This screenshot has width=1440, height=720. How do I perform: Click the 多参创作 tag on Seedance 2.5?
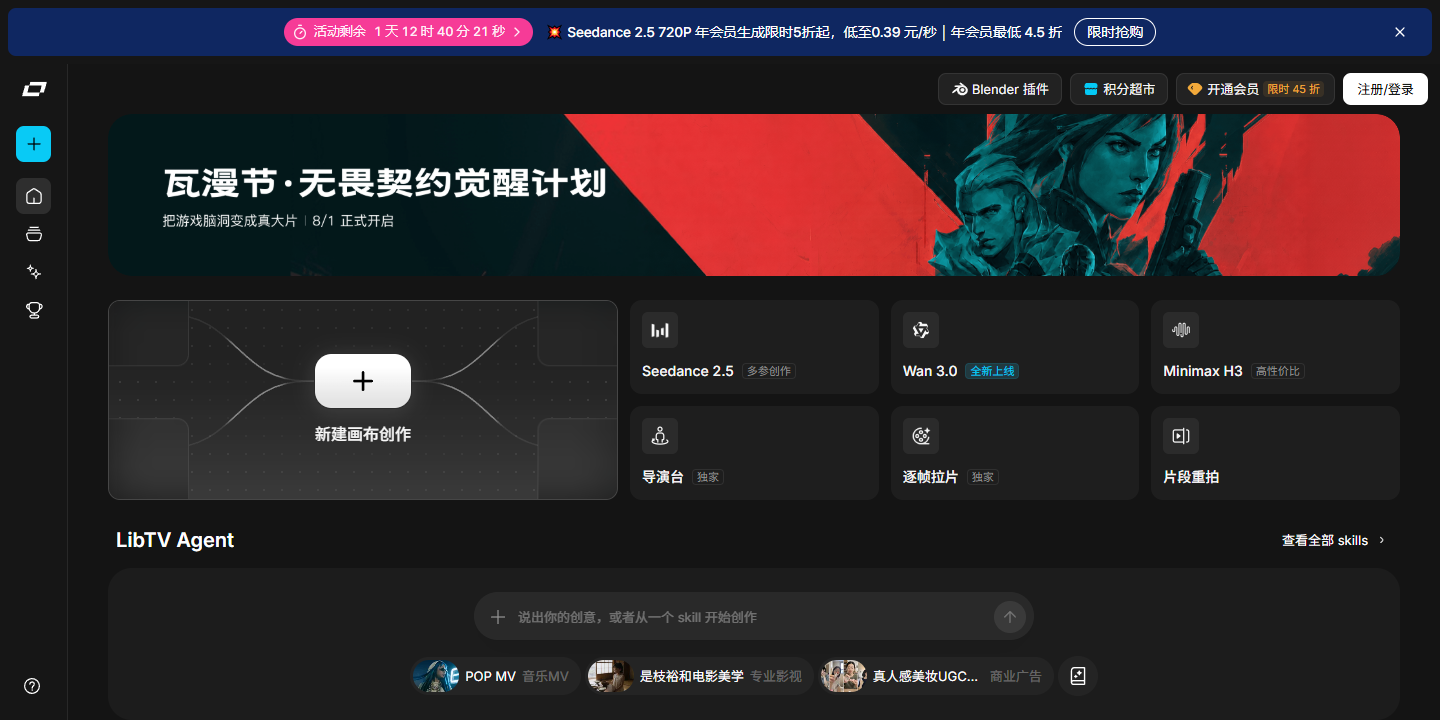click(x=769, y=371)
